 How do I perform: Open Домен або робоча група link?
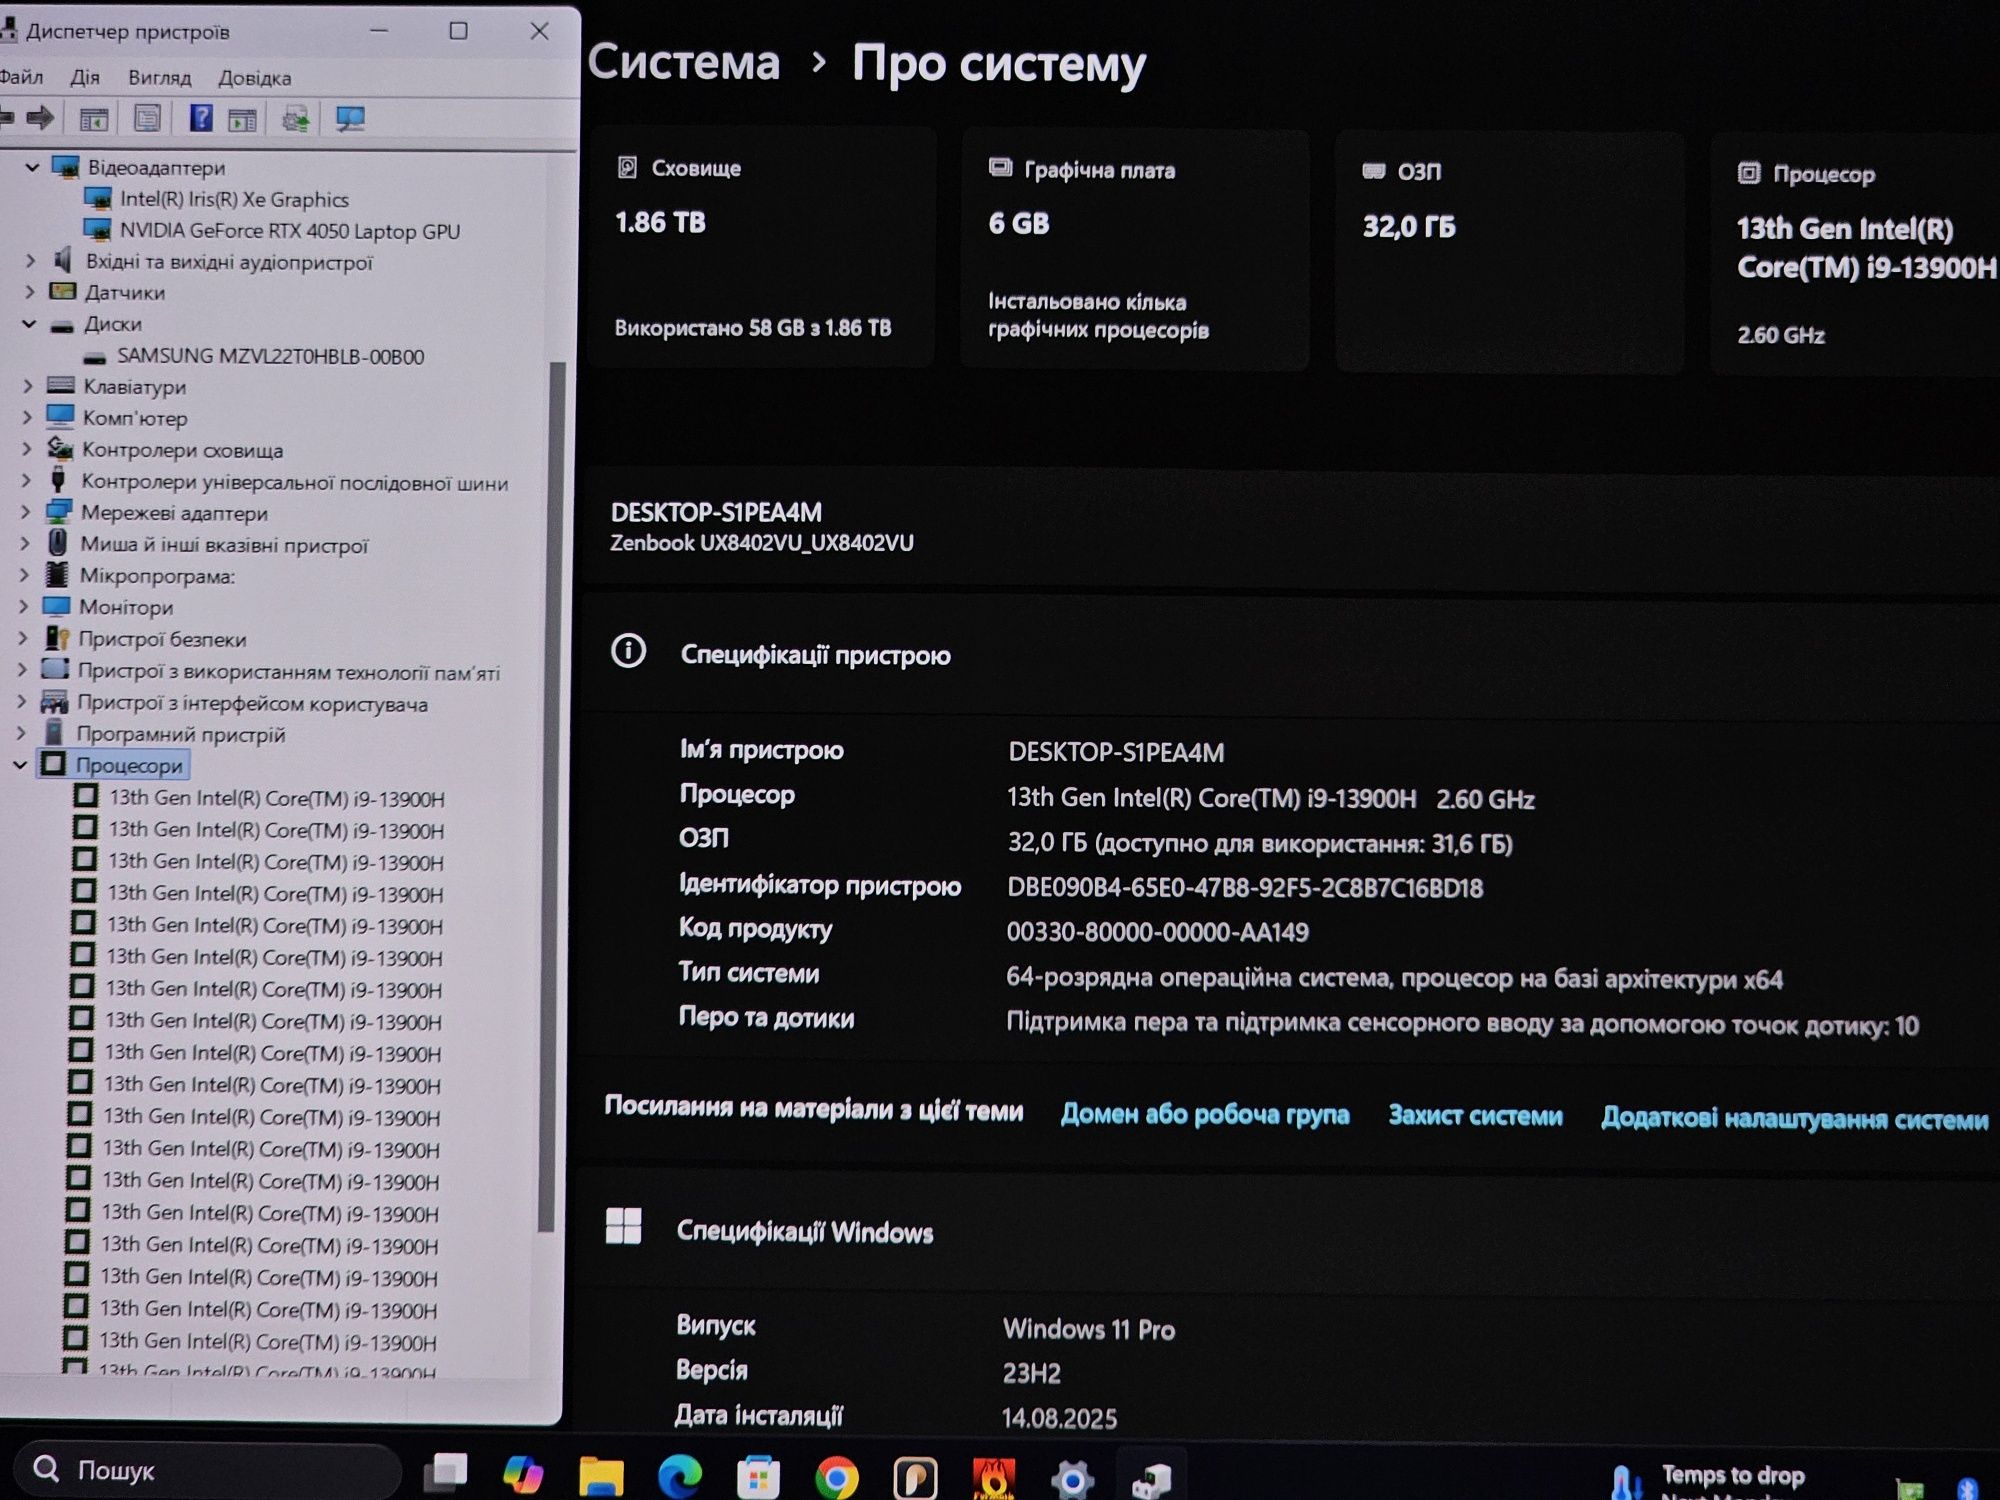click(1204, 1114)
